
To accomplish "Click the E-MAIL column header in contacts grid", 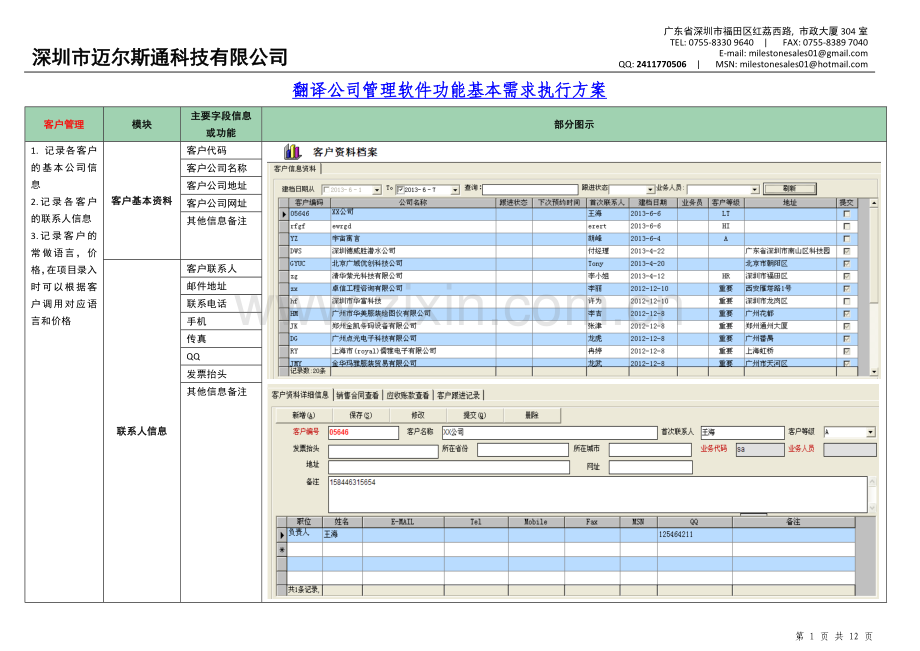I will (x=403, y=522).
